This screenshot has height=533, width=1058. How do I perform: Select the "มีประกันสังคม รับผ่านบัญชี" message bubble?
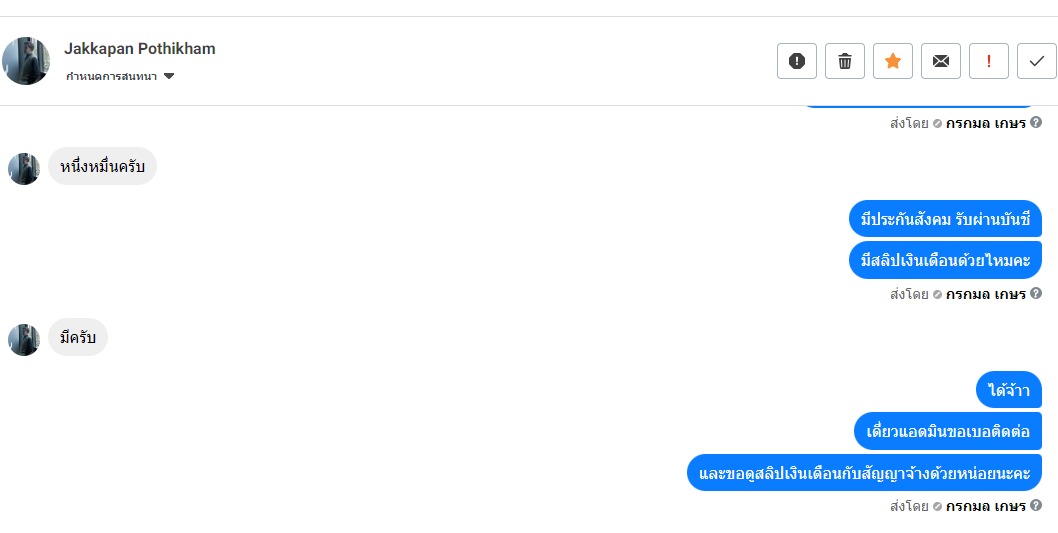pos(945,220)
